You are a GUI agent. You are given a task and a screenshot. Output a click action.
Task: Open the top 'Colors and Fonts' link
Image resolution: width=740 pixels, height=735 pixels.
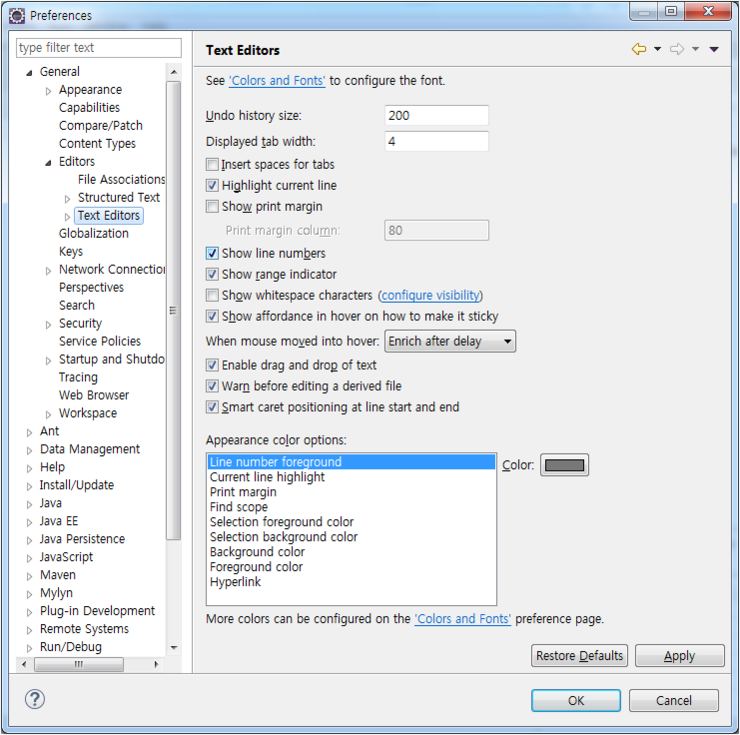(x=277, y=81)
